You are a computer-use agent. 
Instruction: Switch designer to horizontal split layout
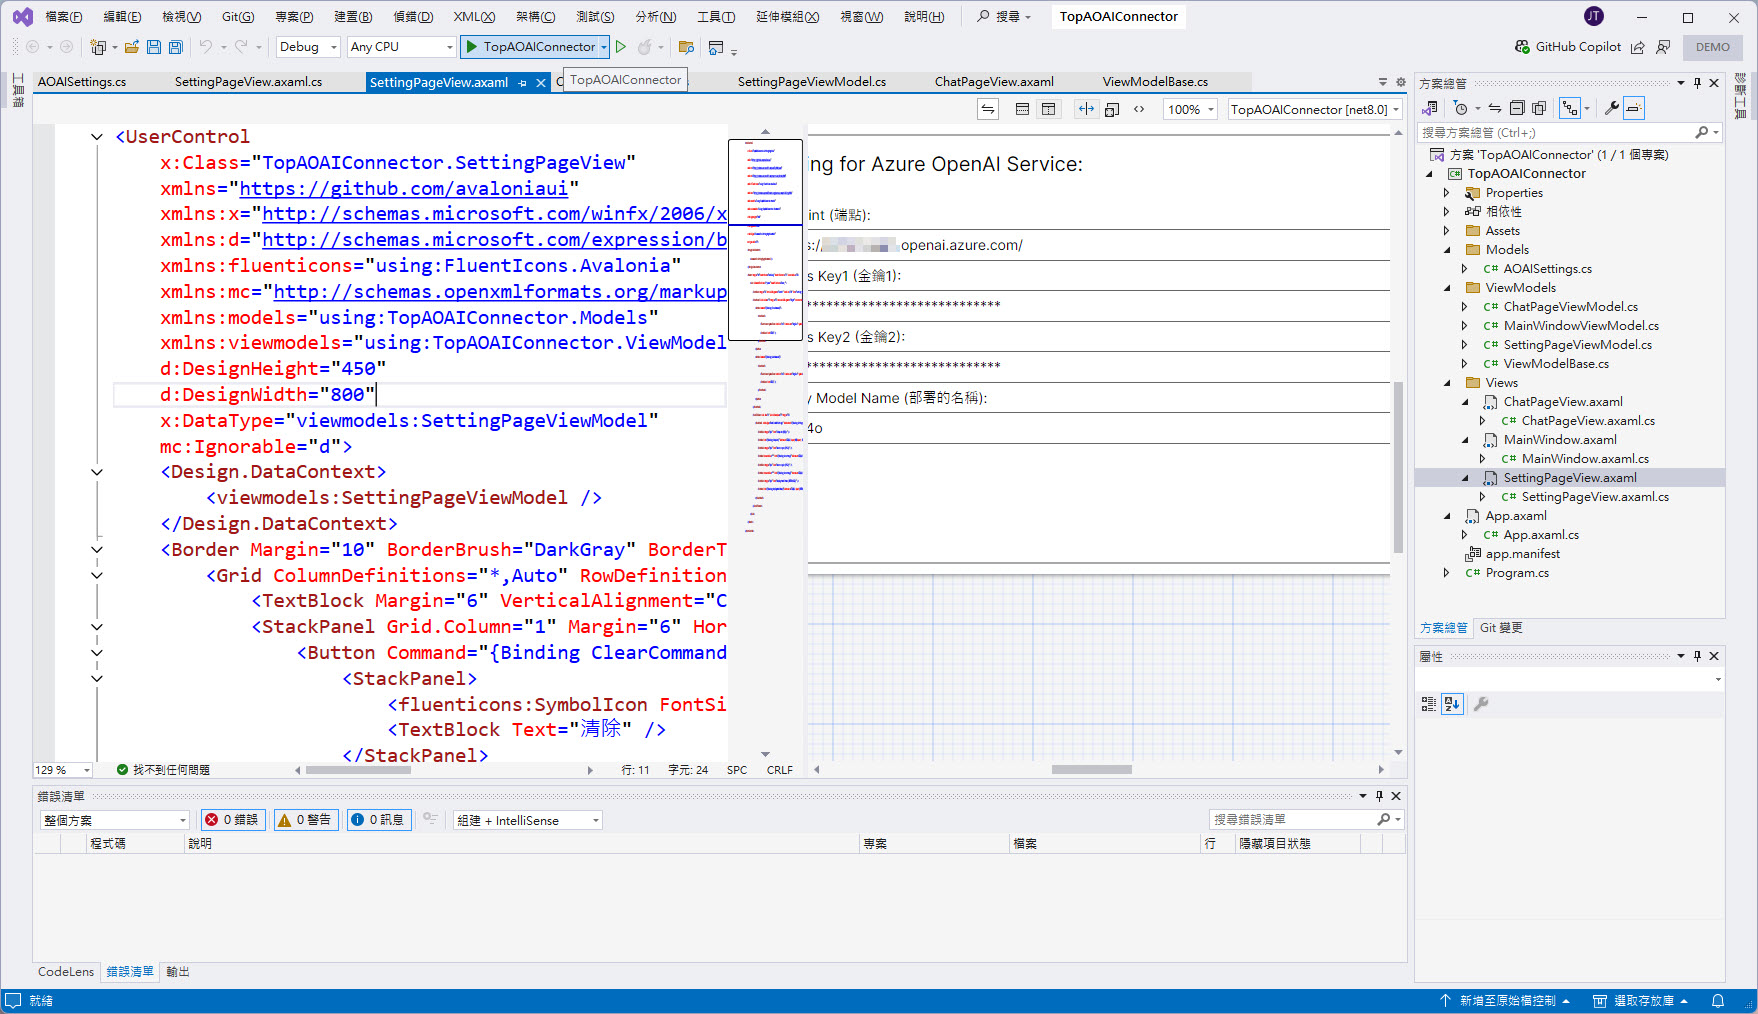click(x=1022, y=109)
